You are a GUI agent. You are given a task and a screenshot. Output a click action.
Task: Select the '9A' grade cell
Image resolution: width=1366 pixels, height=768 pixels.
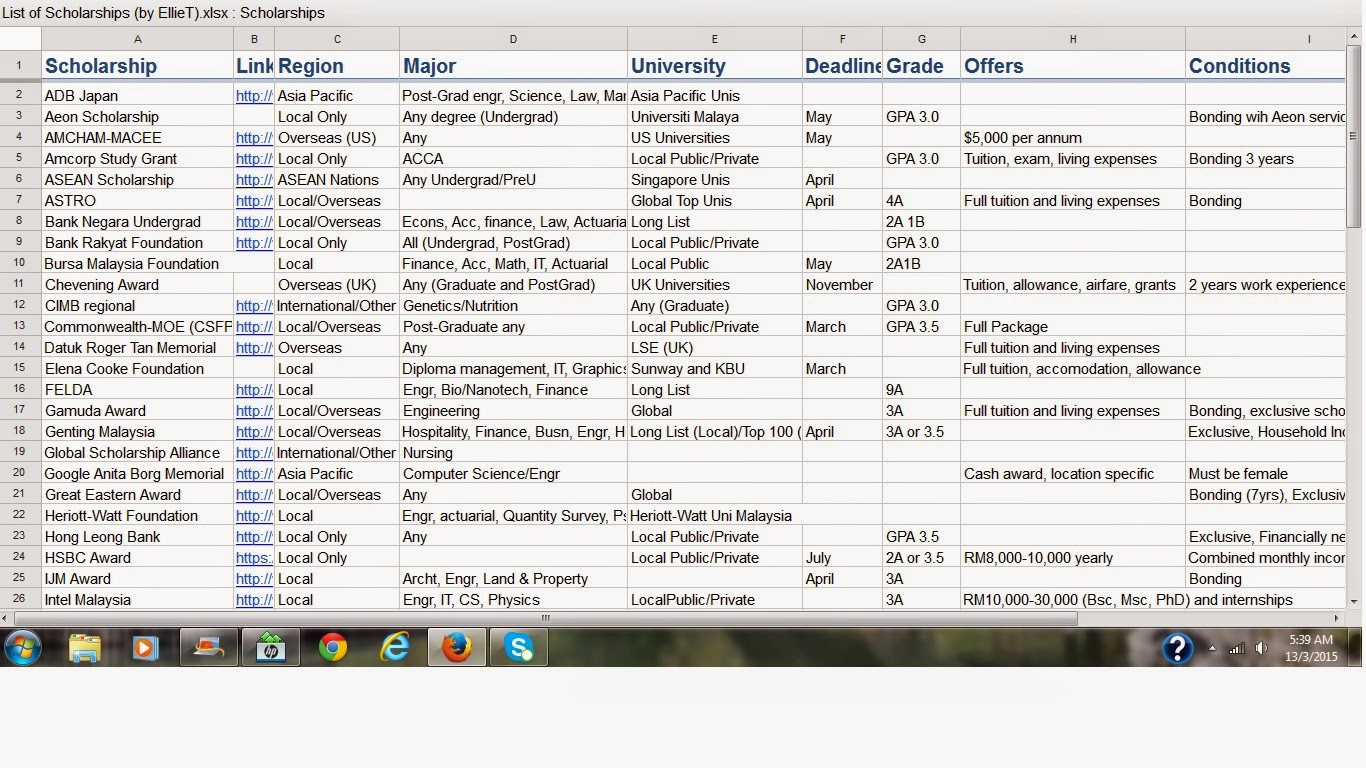tap(921, 390)
